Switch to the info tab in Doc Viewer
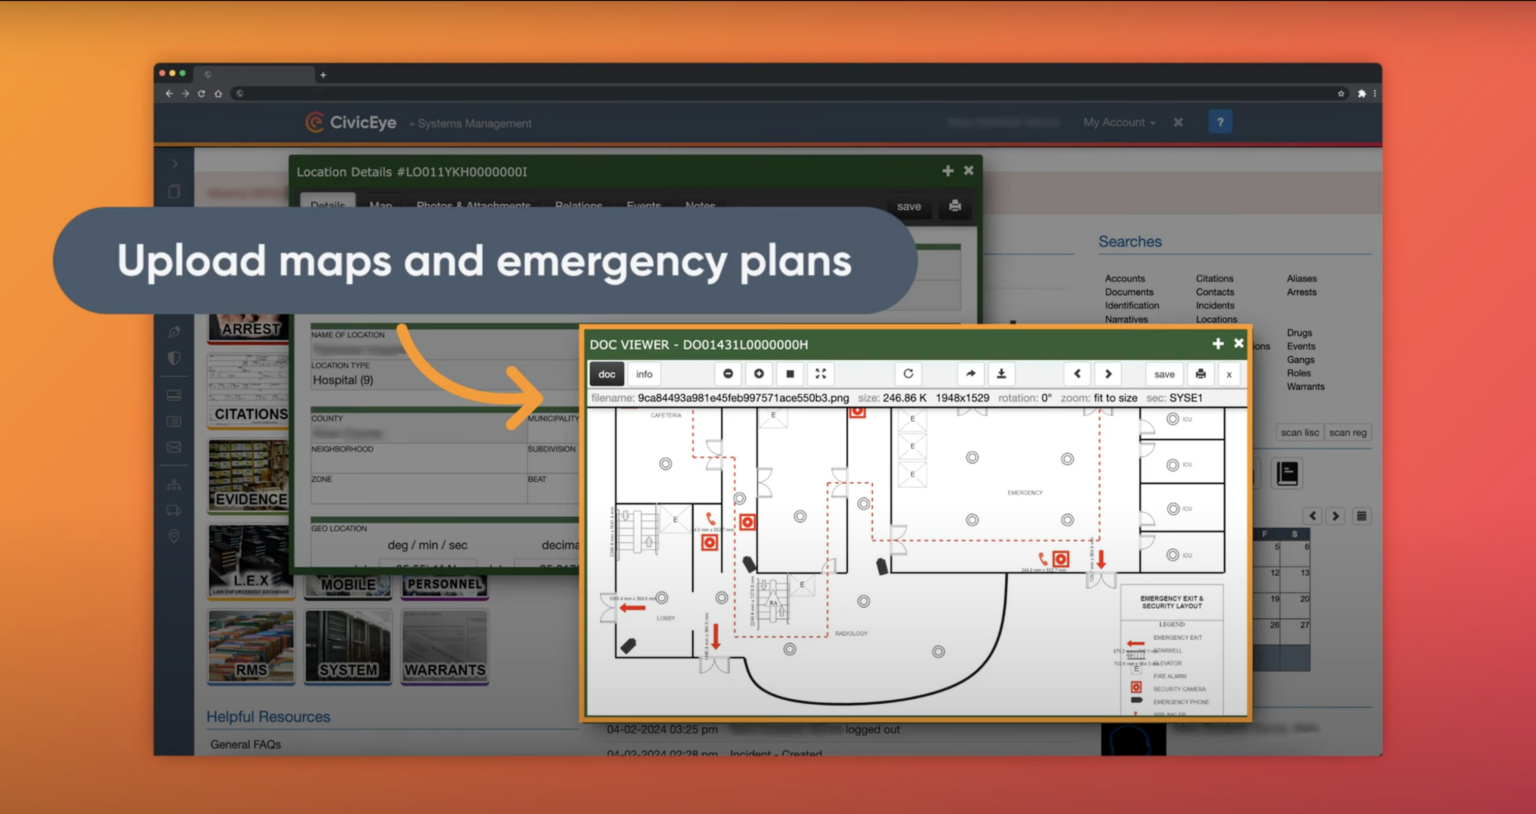Viewport: 1536px width, 814px height. [x=644, y=373]
